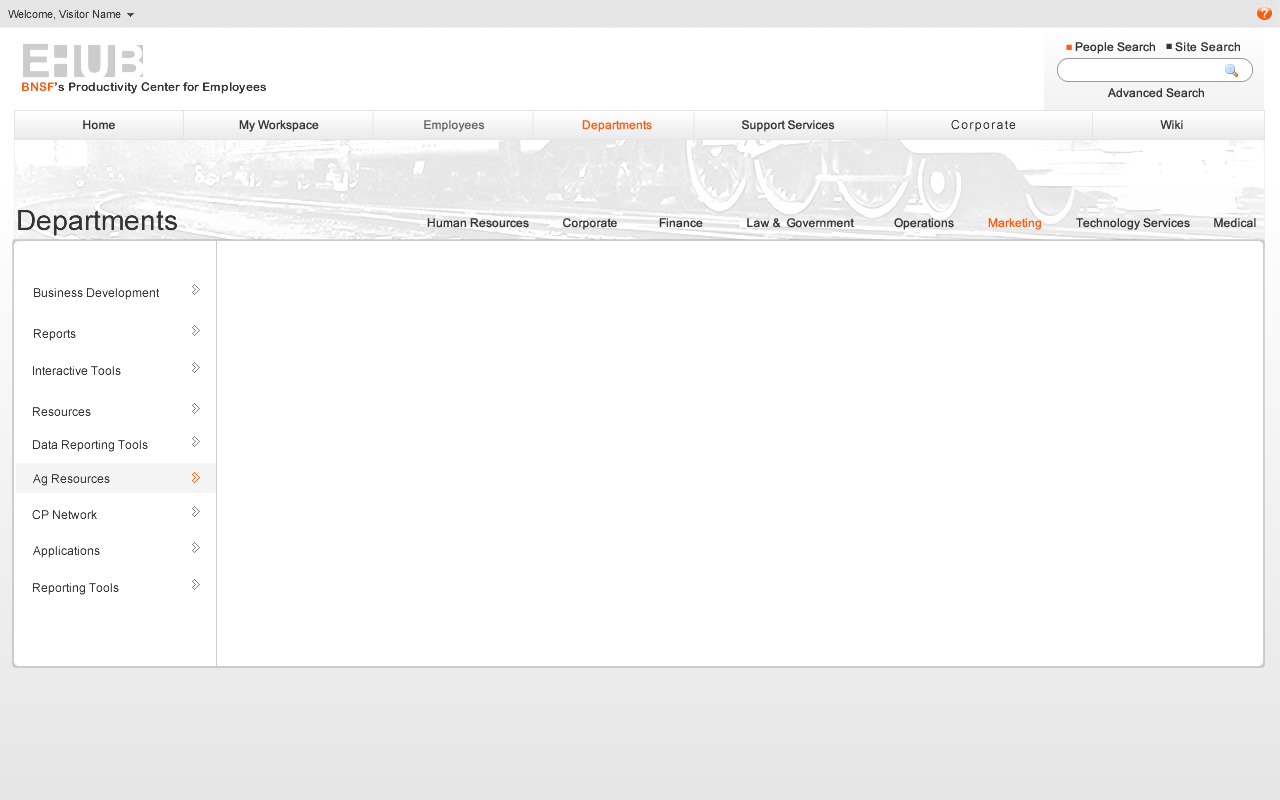Image resolution: width=1280 pixels, height=800 pixels.
Task: Expand the Reports arrow in the sidebar
Action: [196, 331]
